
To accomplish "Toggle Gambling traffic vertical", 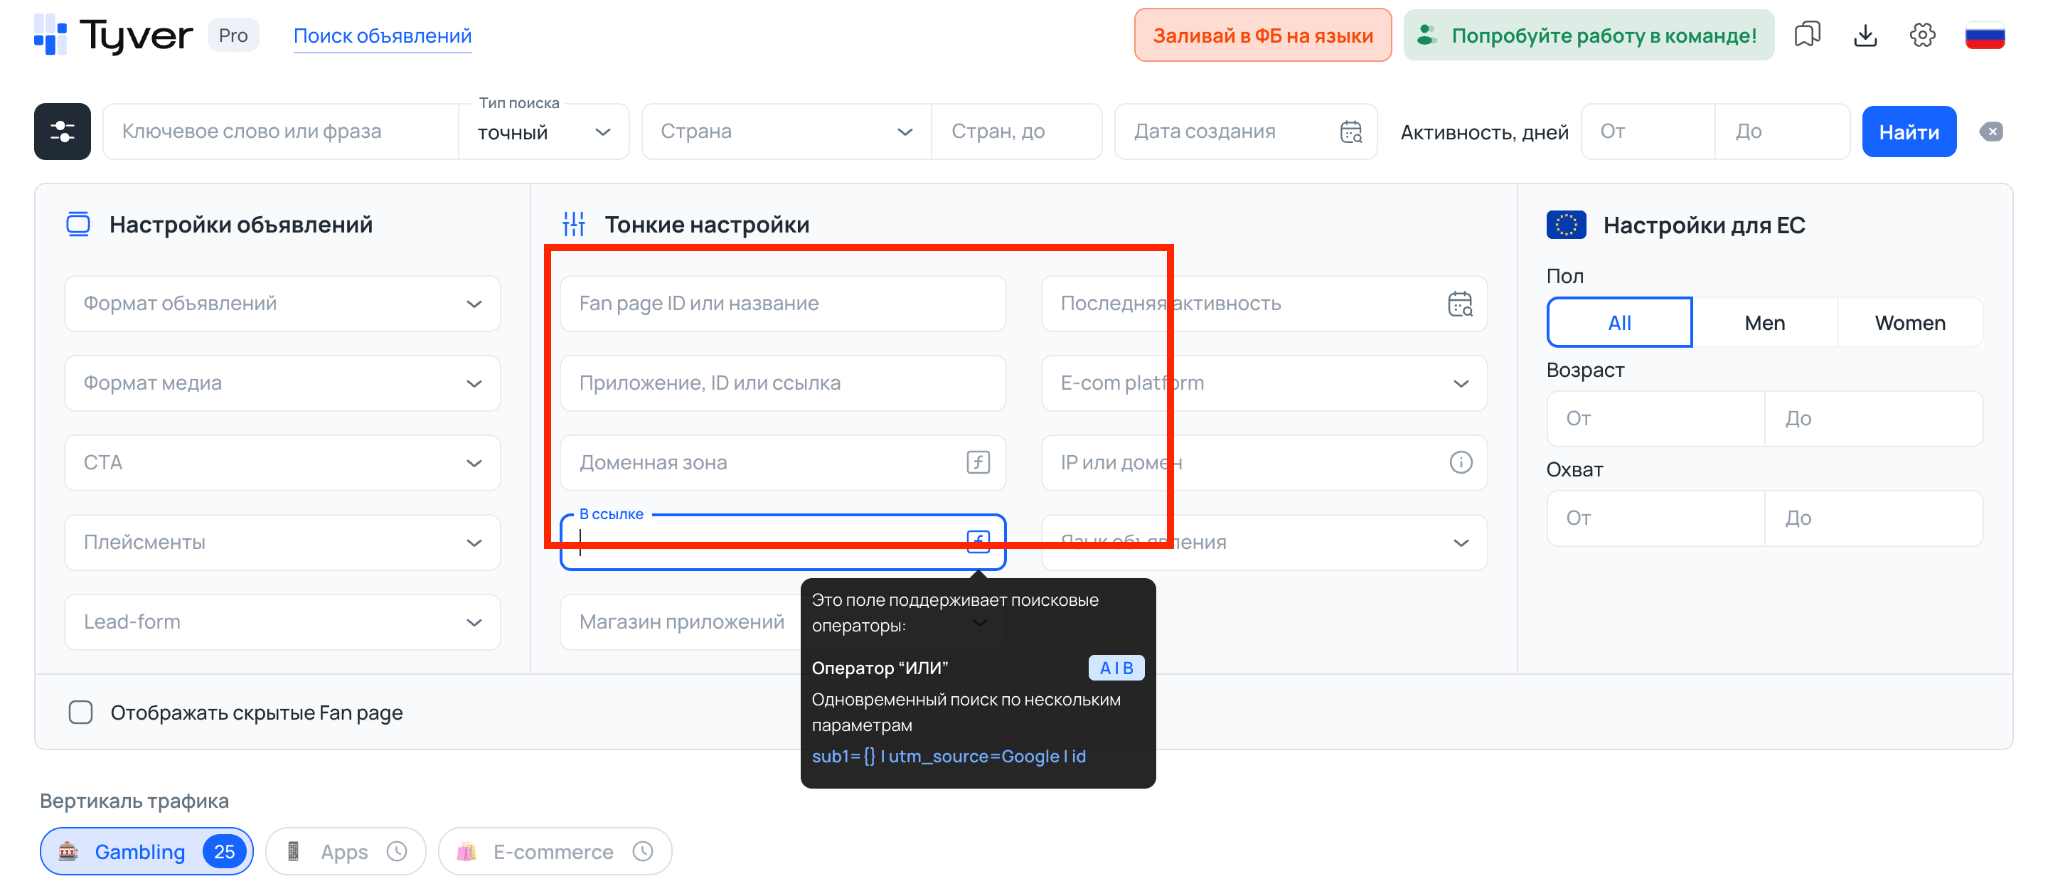I will pyautogui.click(x=146, y=851).
